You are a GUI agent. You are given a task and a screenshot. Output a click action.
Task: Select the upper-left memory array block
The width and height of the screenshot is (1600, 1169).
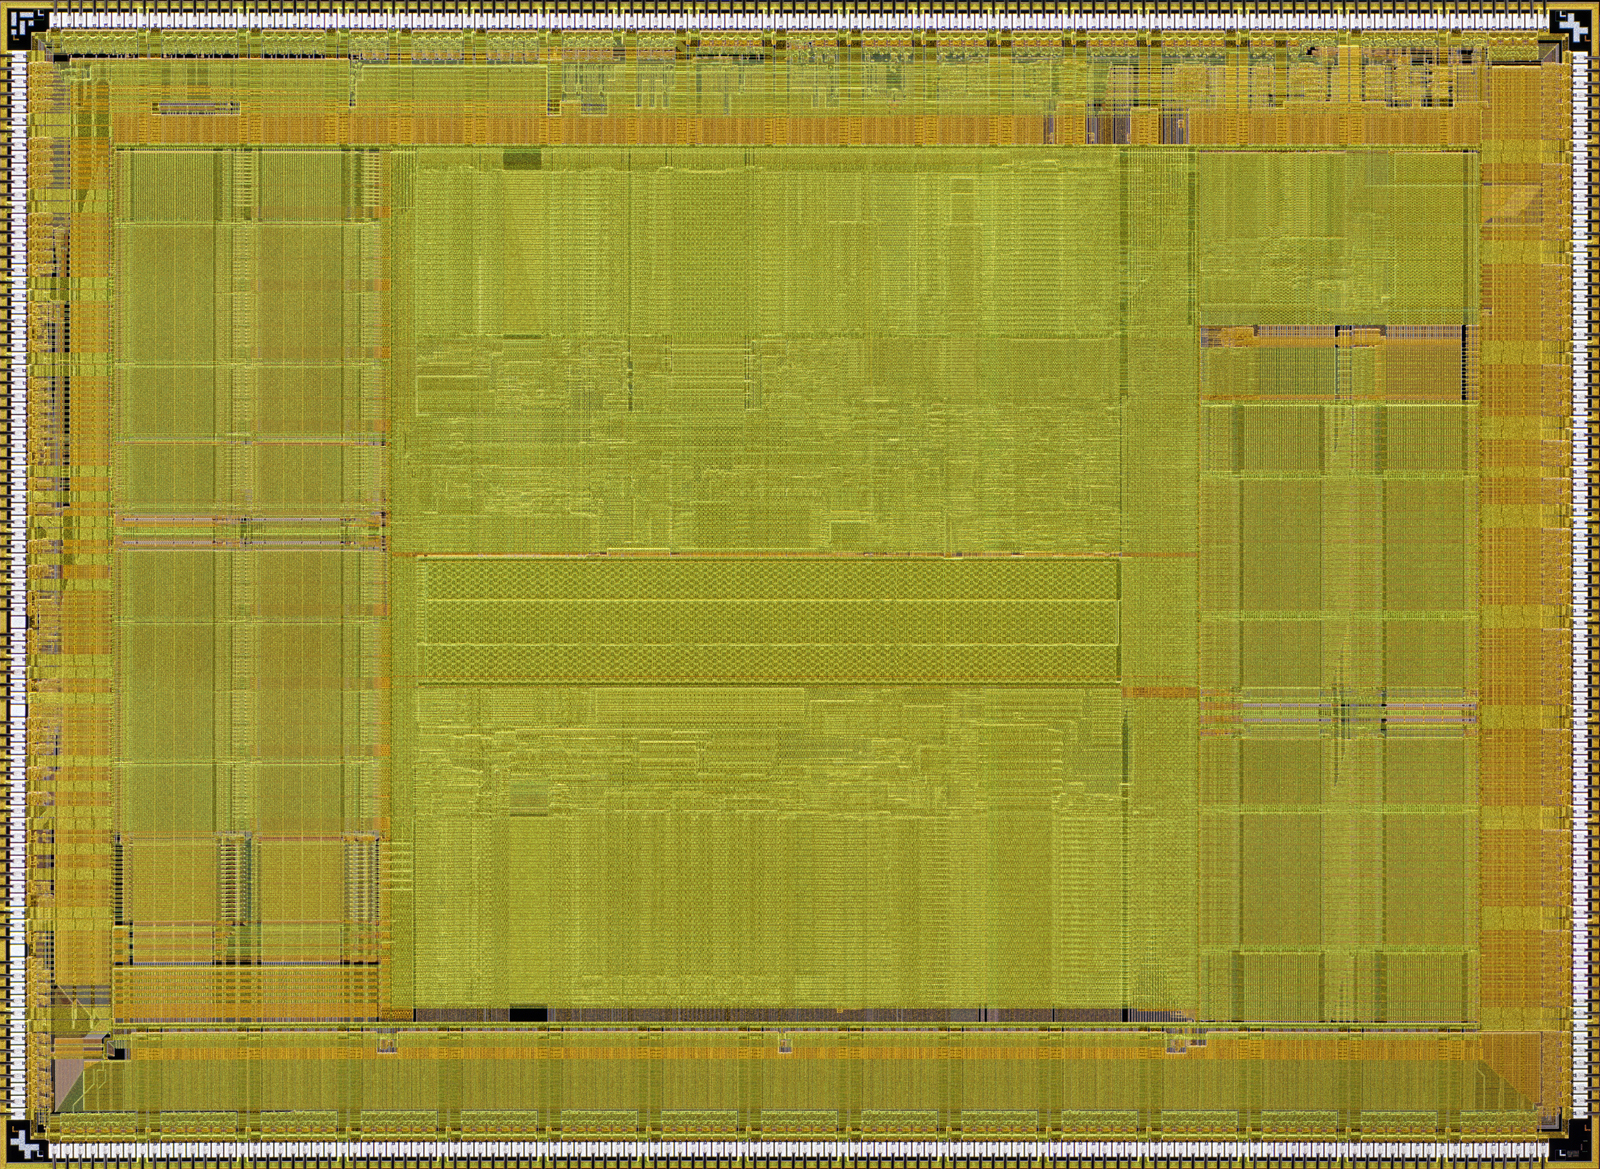(x=245, y=330)
